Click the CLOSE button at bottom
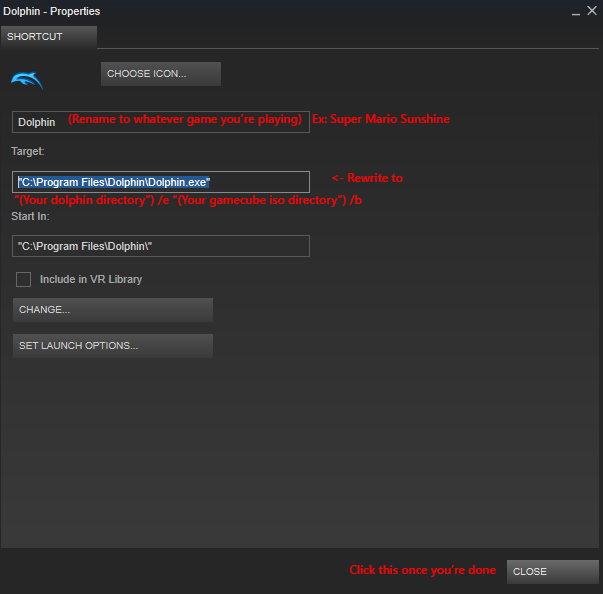Screen dimensions: 603x594 point(553,572)
